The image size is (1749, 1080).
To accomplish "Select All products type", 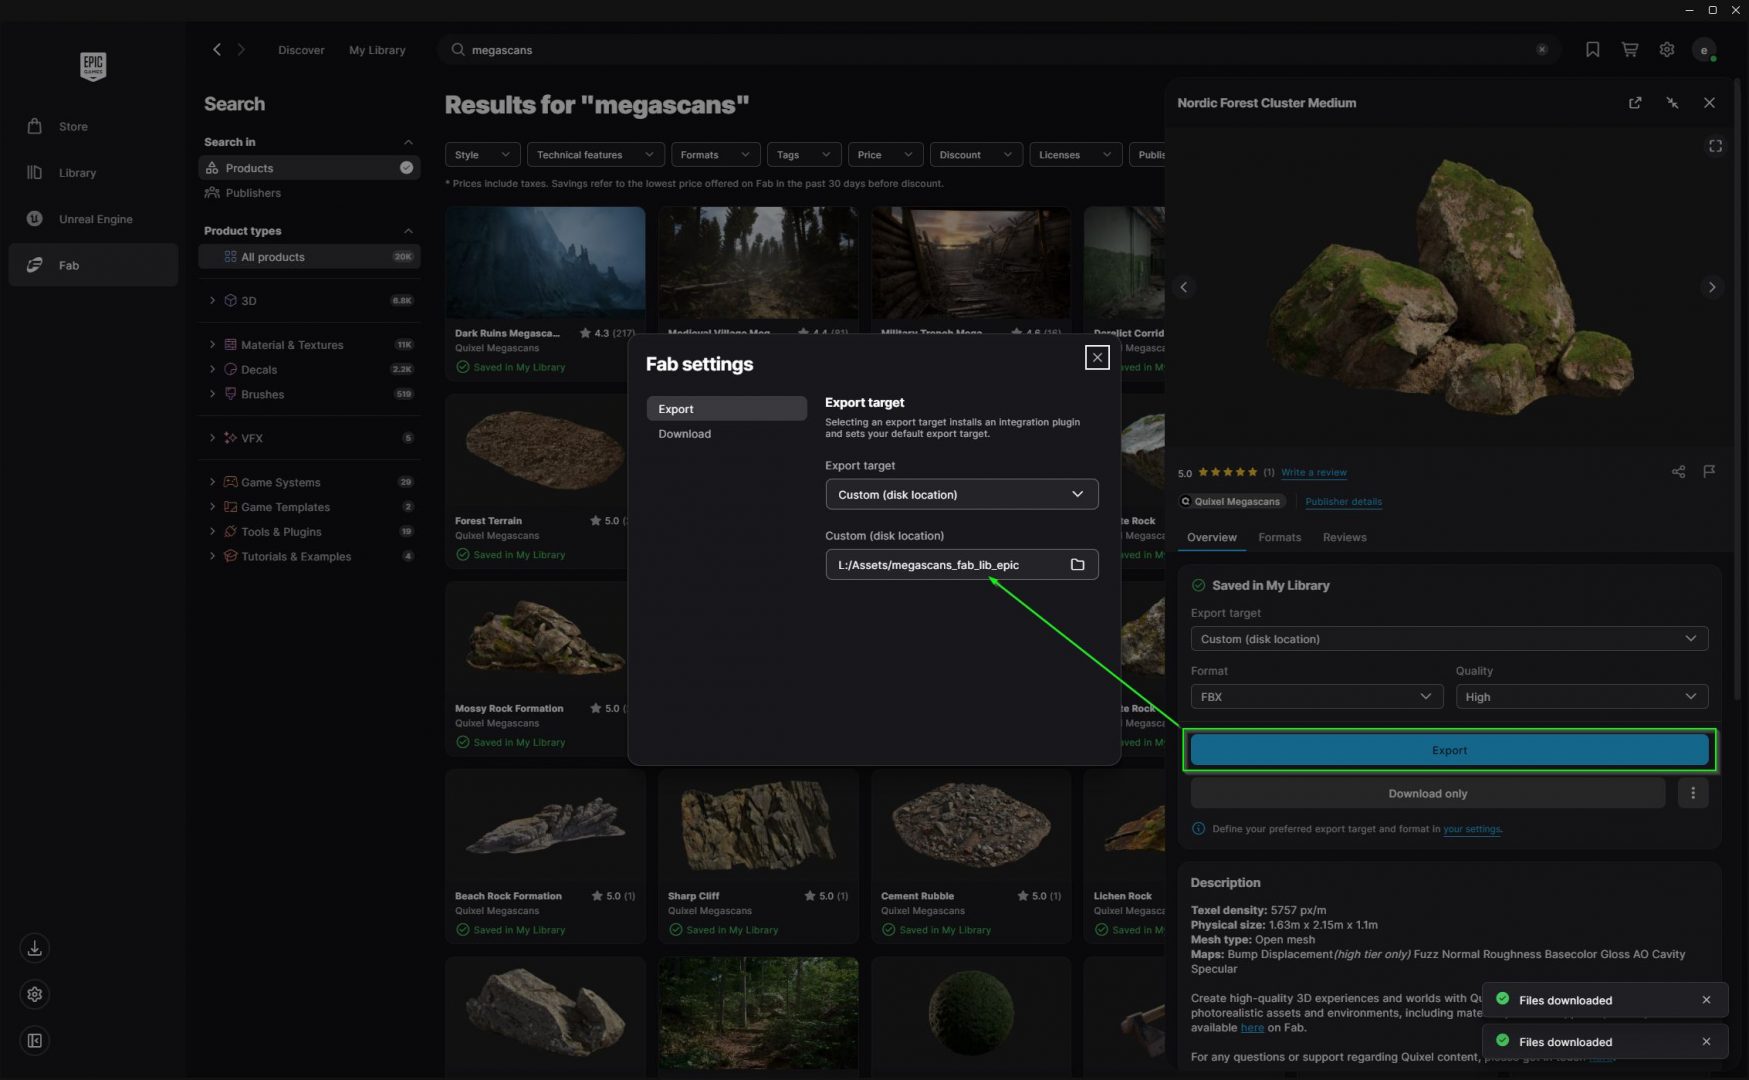I will pos(309,257).
